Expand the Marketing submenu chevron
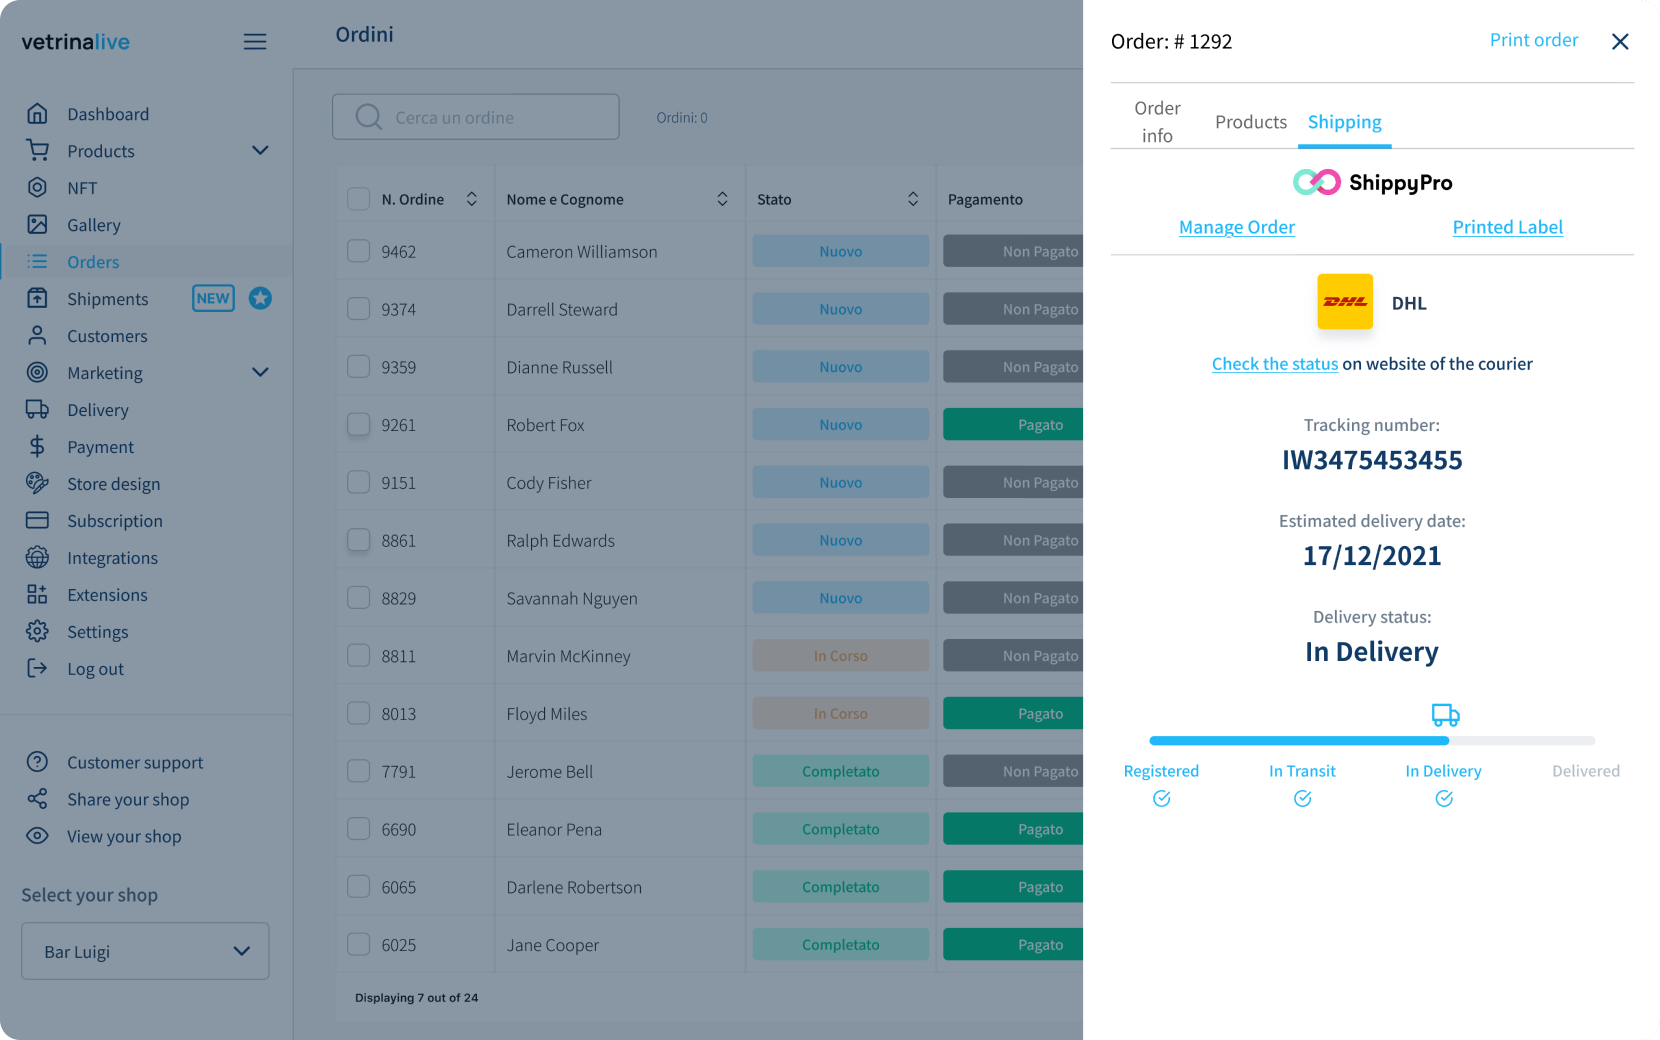Image resolution: width=1660 pixels, height=1040 pixels. [260, 373]
